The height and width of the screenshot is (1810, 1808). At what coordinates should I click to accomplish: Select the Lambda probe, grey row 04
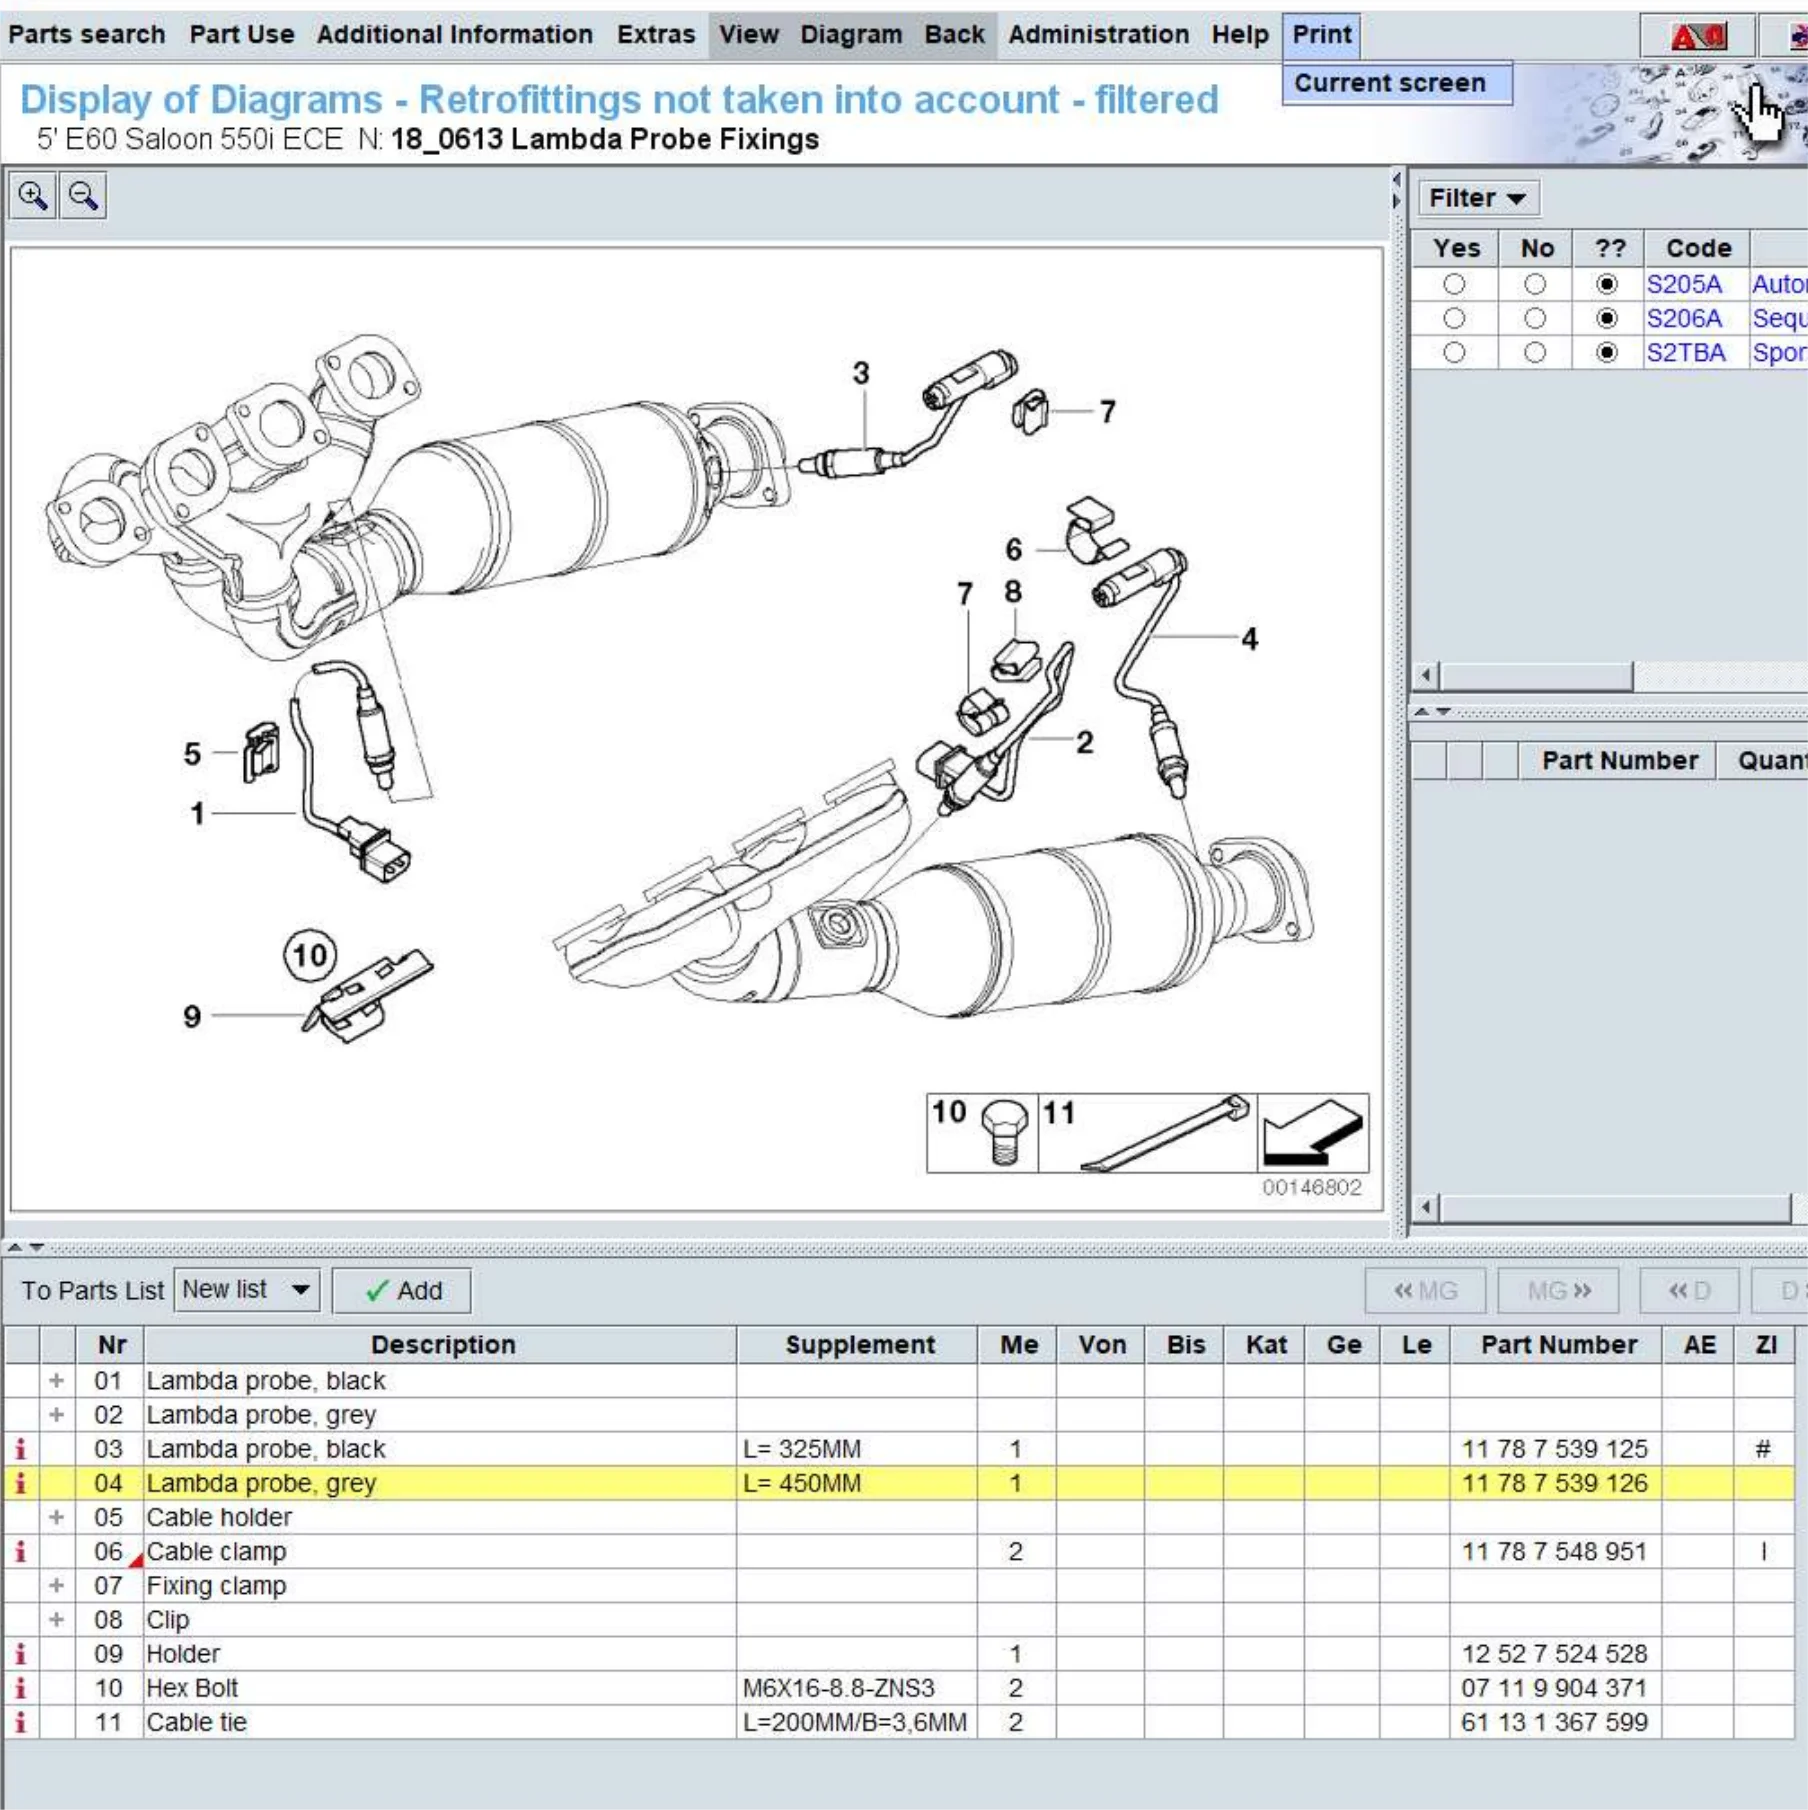point(260,1483)
